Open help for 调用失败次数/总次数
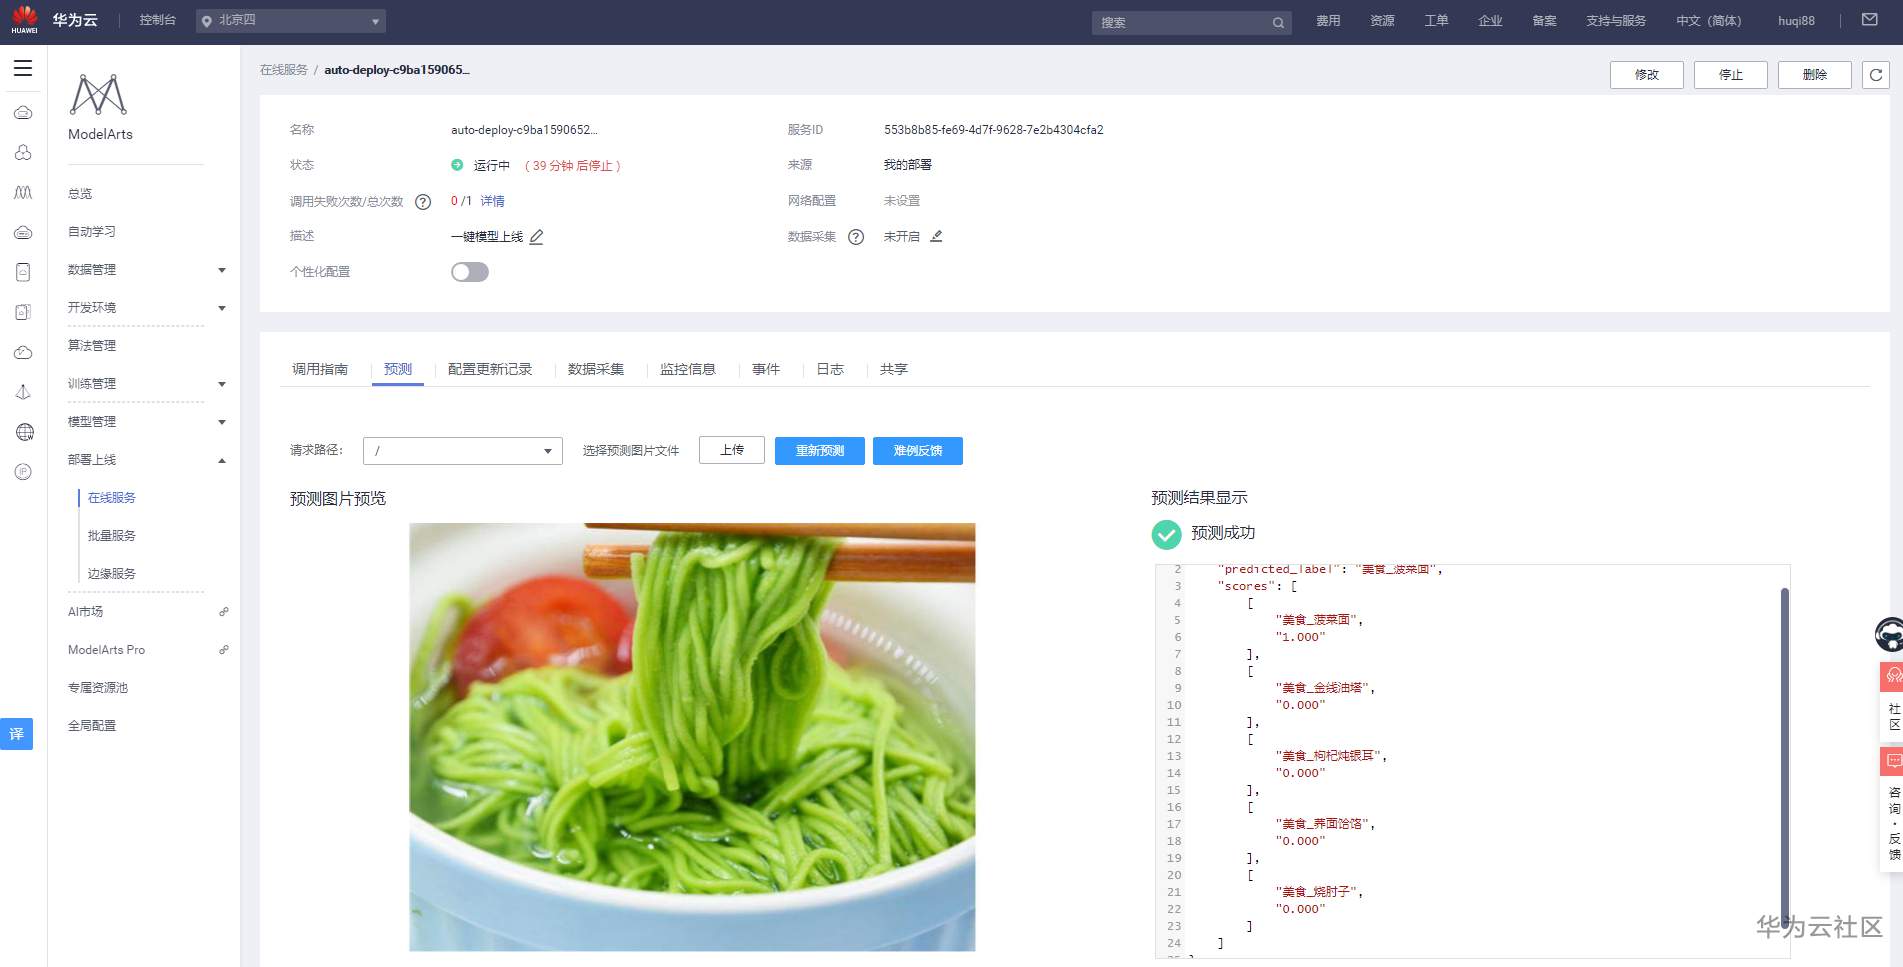1903x967 pixels. pyautogui.click(x=423, y=202)
